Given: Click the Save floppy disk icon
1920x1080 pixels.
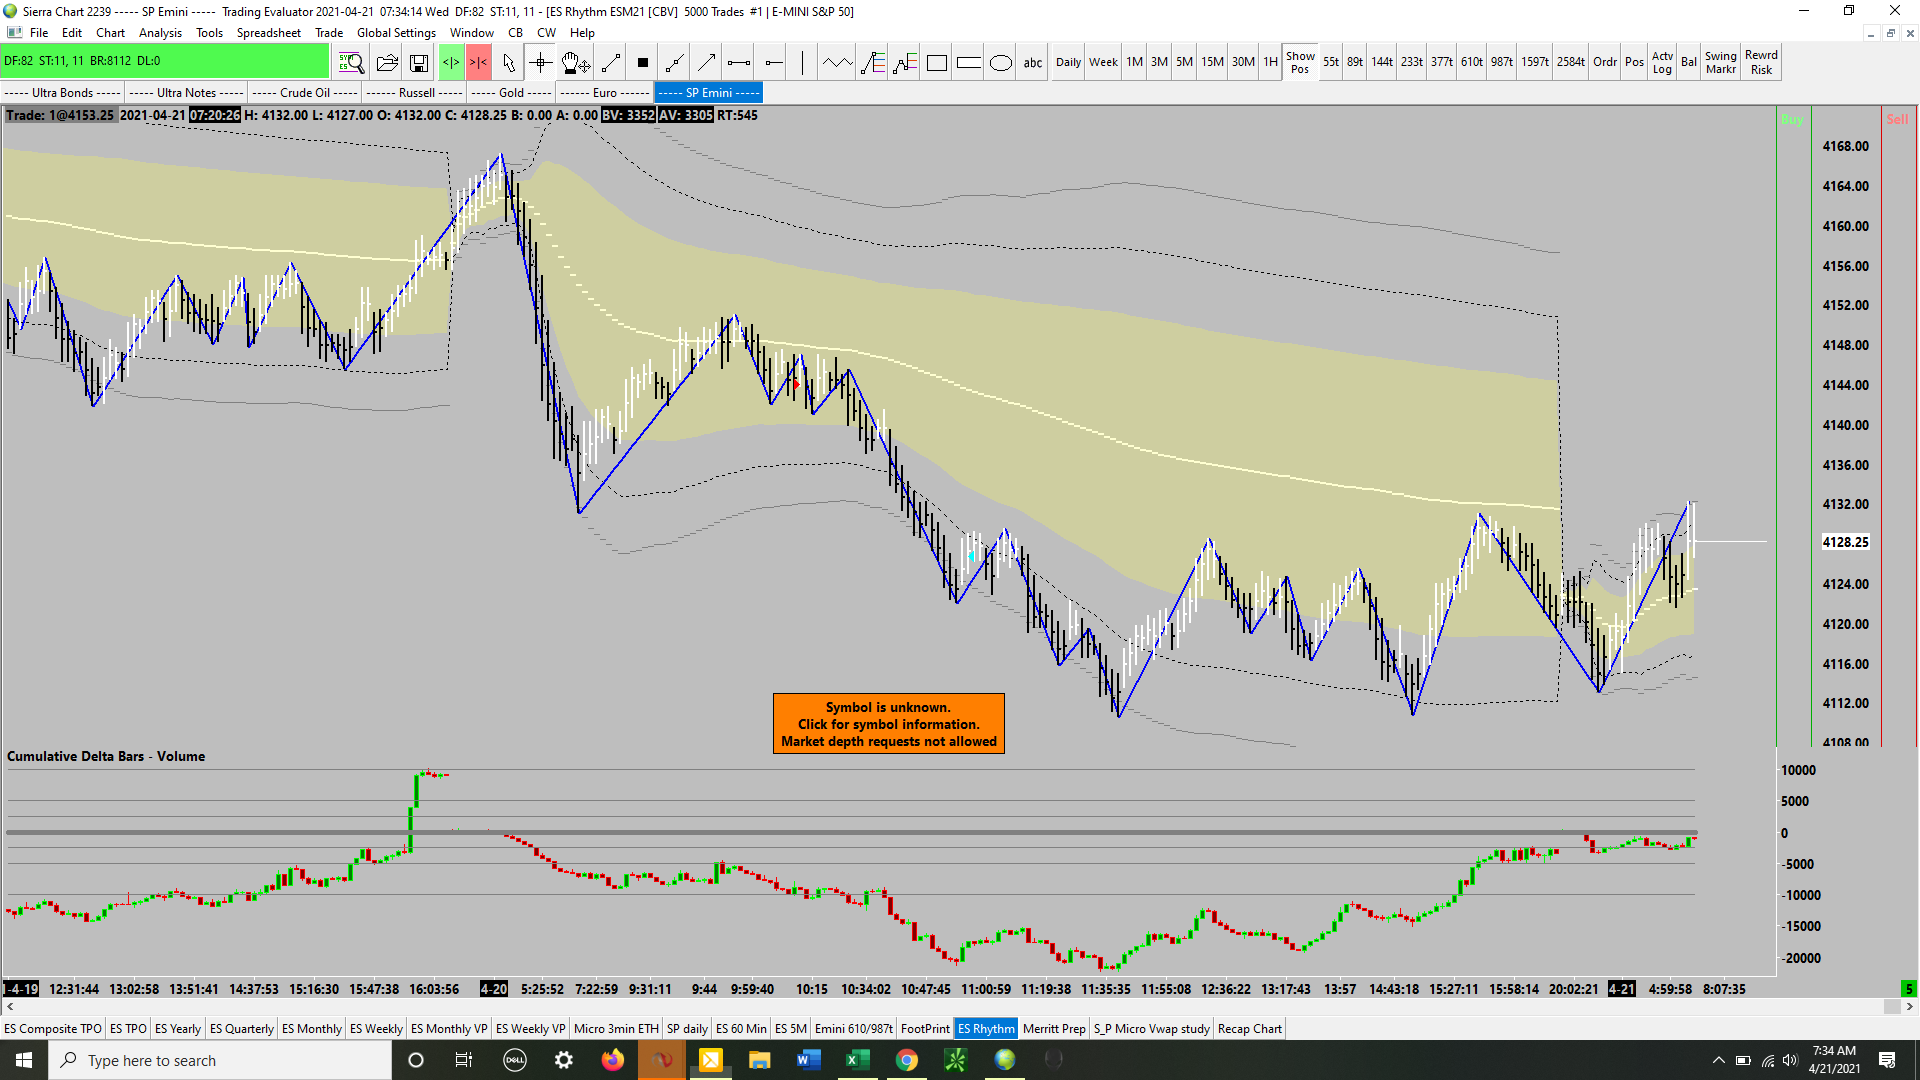Looking at the screenshot, I should 419,63.
